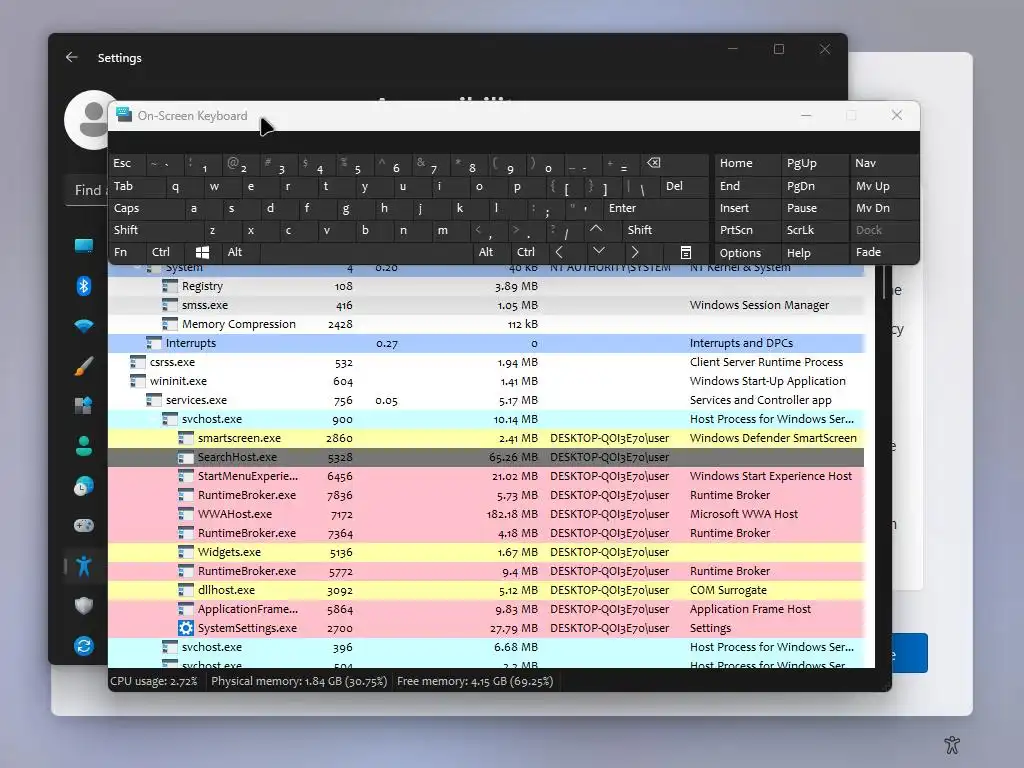
Task: Select the Interrupts process row
Action: pyautogui.click(x=486, y=343)
